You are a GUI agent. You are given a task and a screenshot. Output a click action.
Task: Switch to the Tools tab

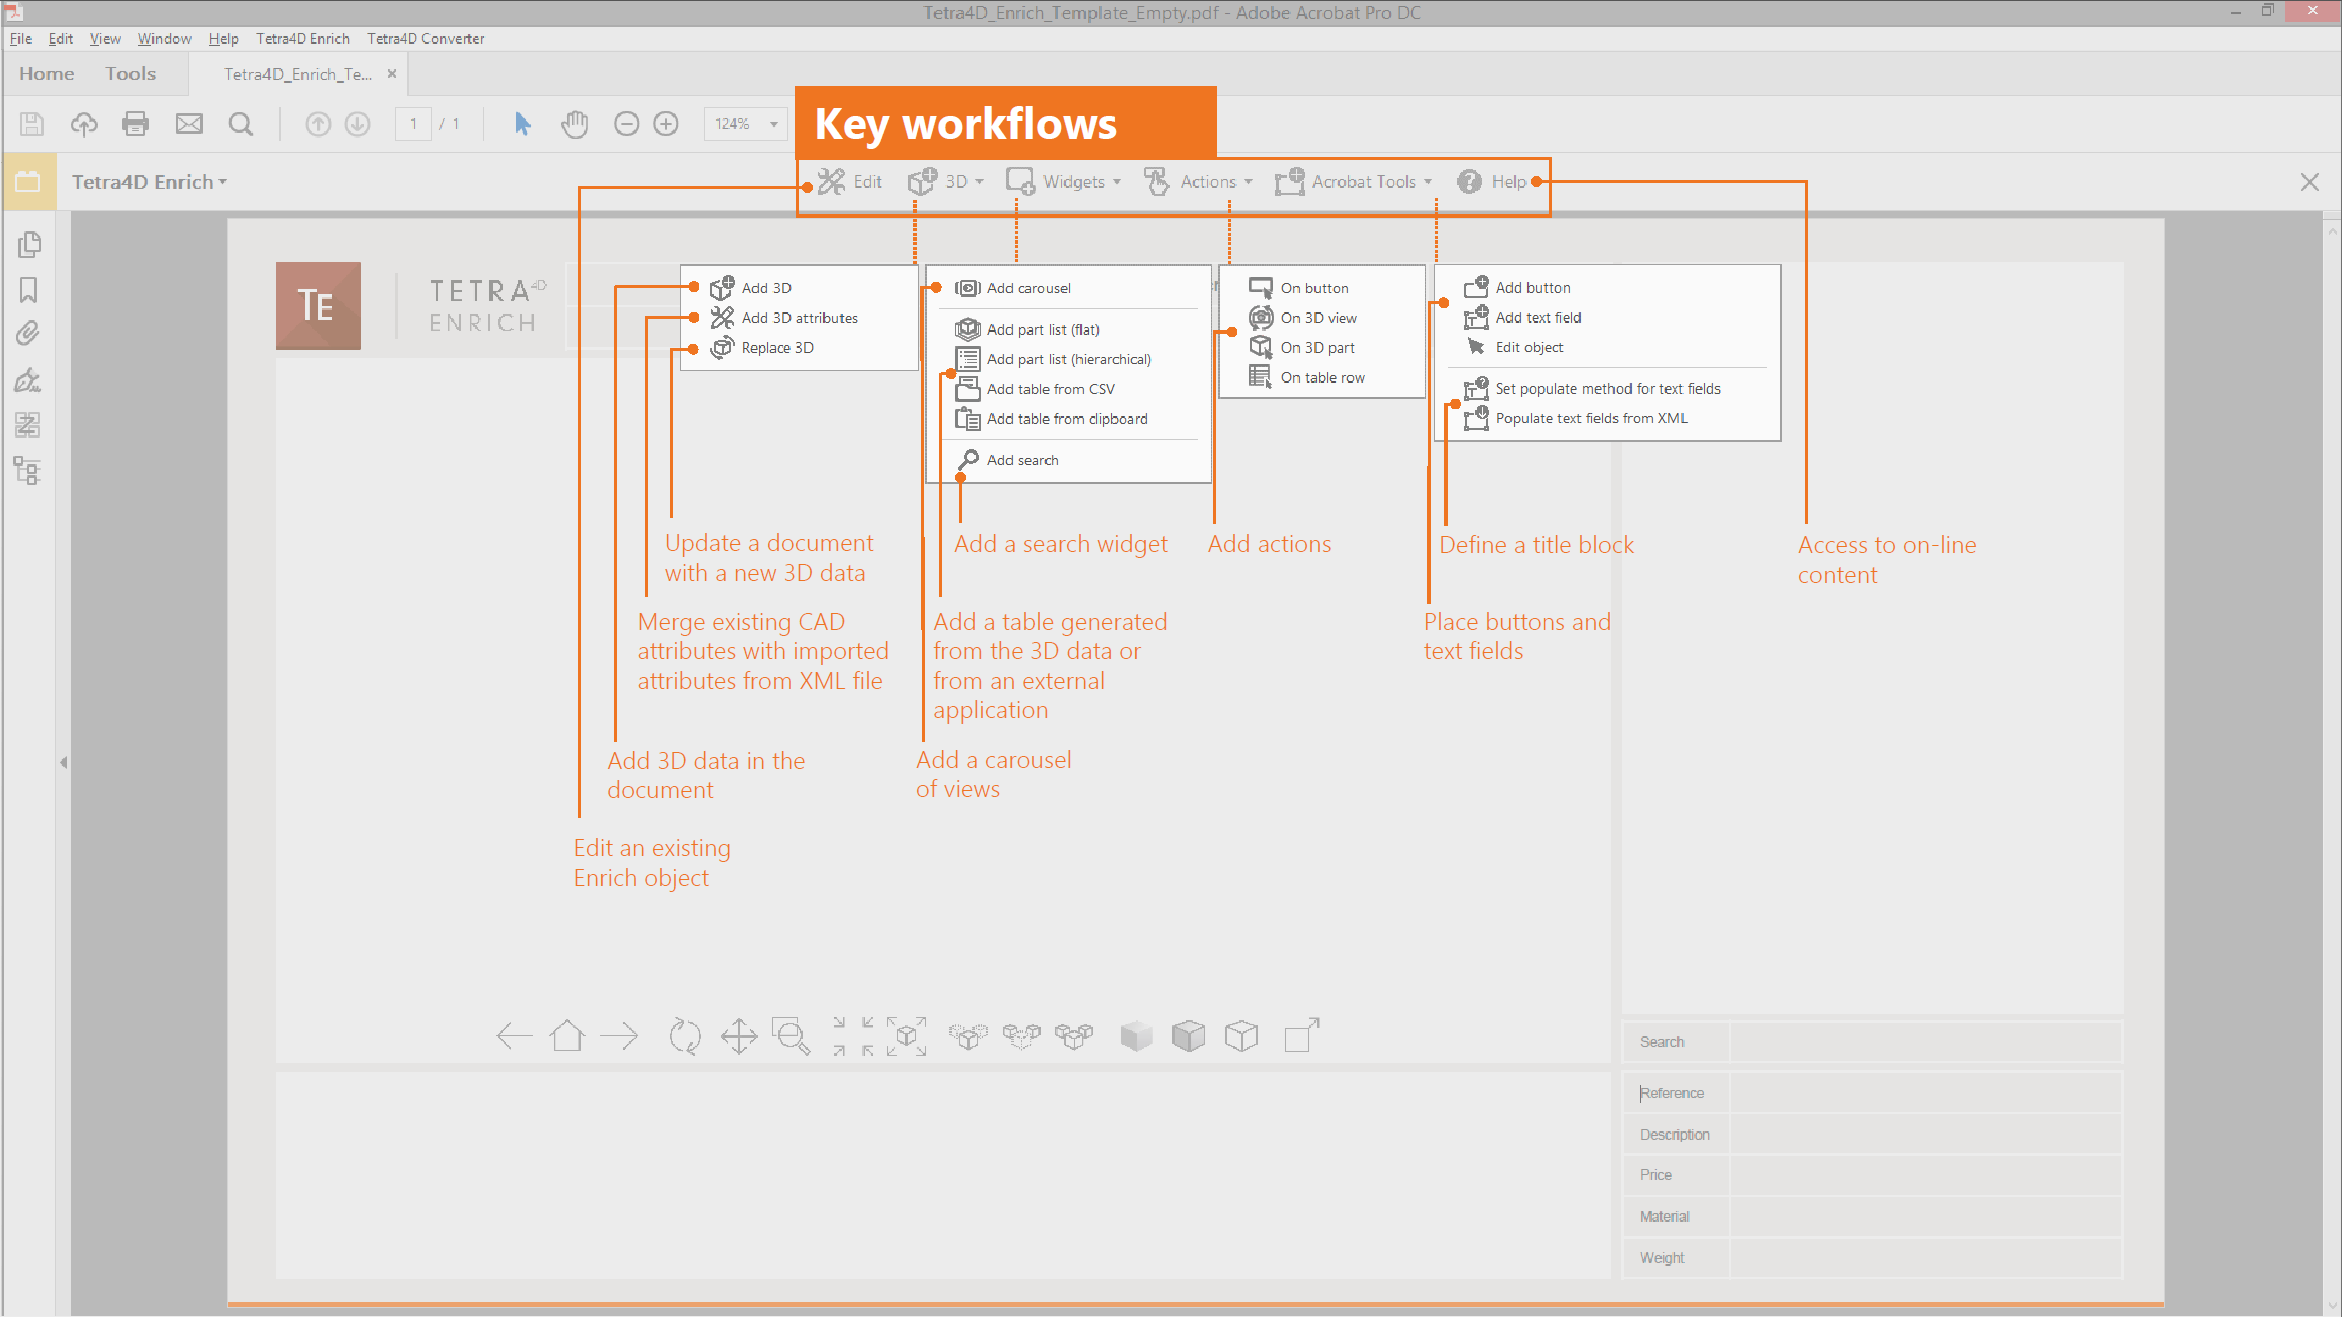point(131,74)
